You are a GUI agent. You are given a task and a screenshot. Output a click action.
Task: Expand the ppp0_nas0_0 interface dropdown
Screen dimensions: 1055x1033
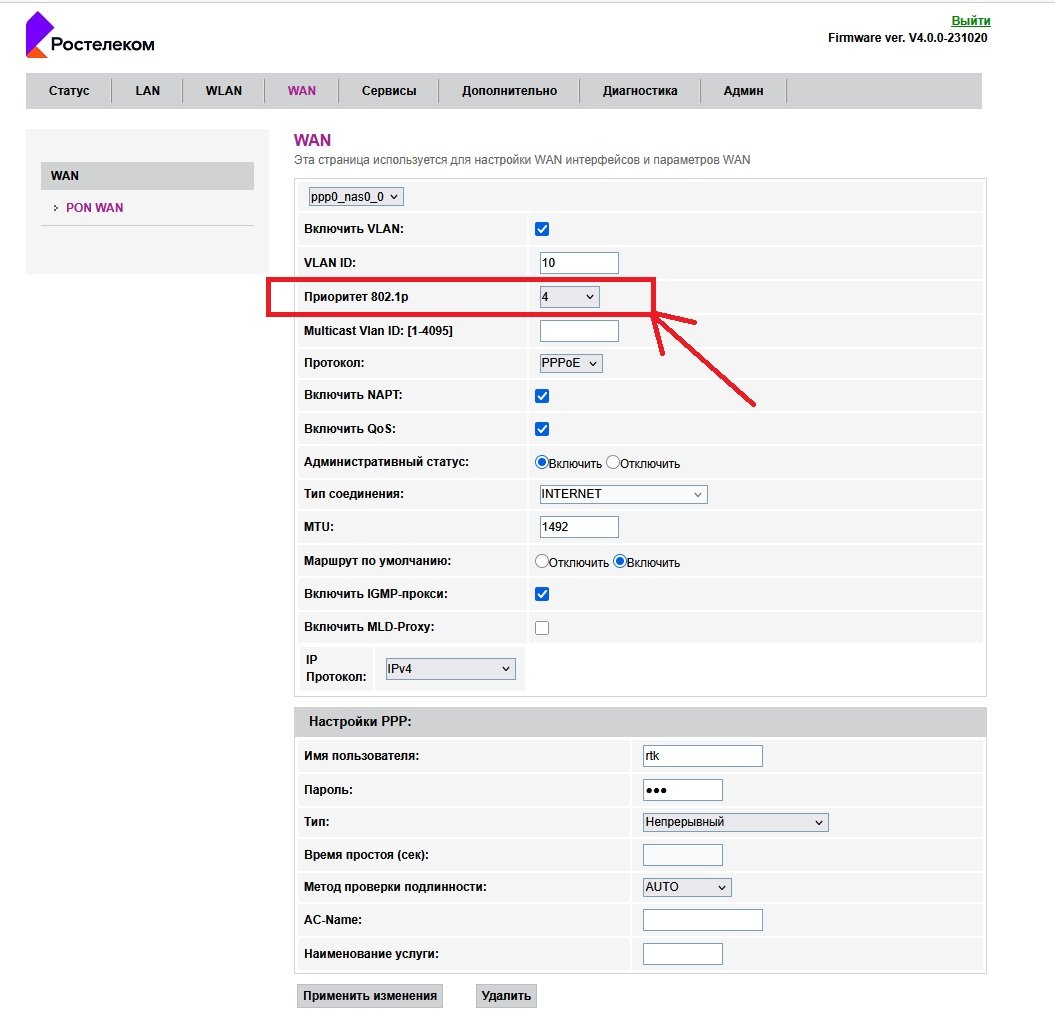point(356,197)
